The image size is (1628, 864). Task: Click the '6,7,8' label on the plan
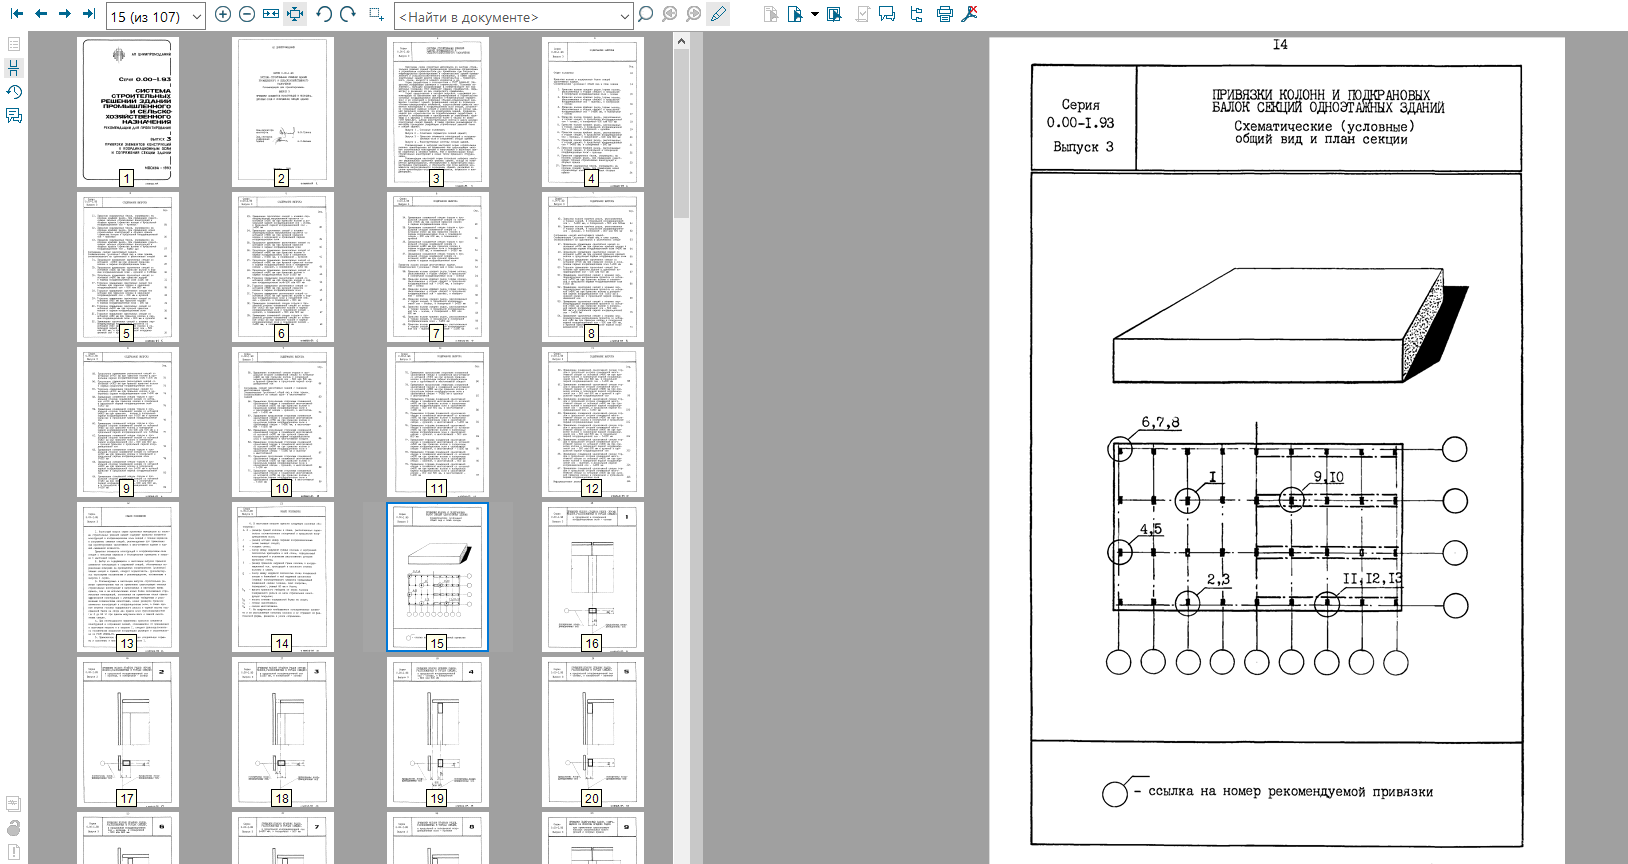point(1160,422)
